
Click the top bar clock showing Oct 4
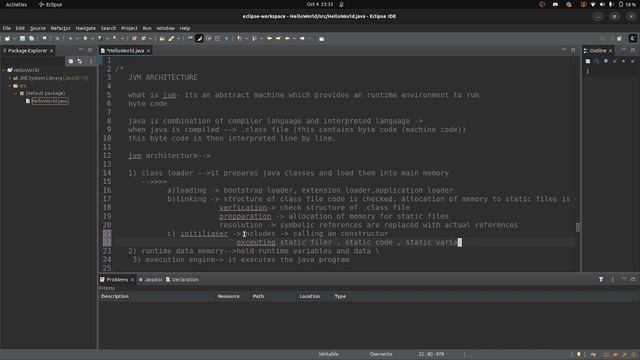tap(320, 4)
